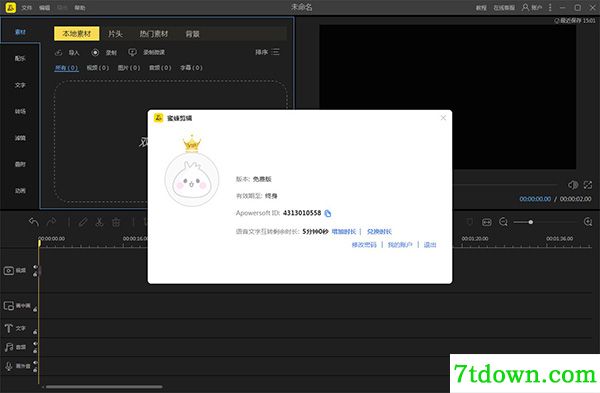Click the 增加时长 link
Screen dimensions: 600x393
pos(344,232)
